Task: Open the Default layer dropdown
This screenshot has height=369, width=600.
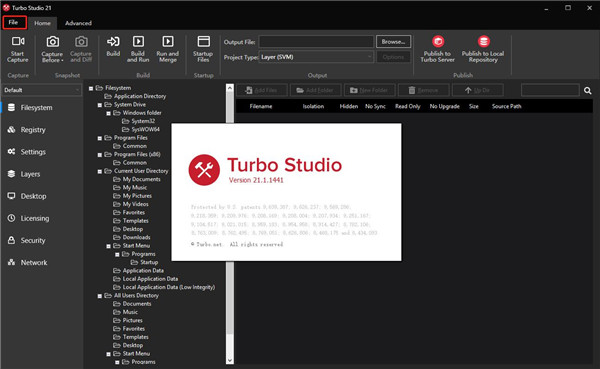Action: click(41, 90)
